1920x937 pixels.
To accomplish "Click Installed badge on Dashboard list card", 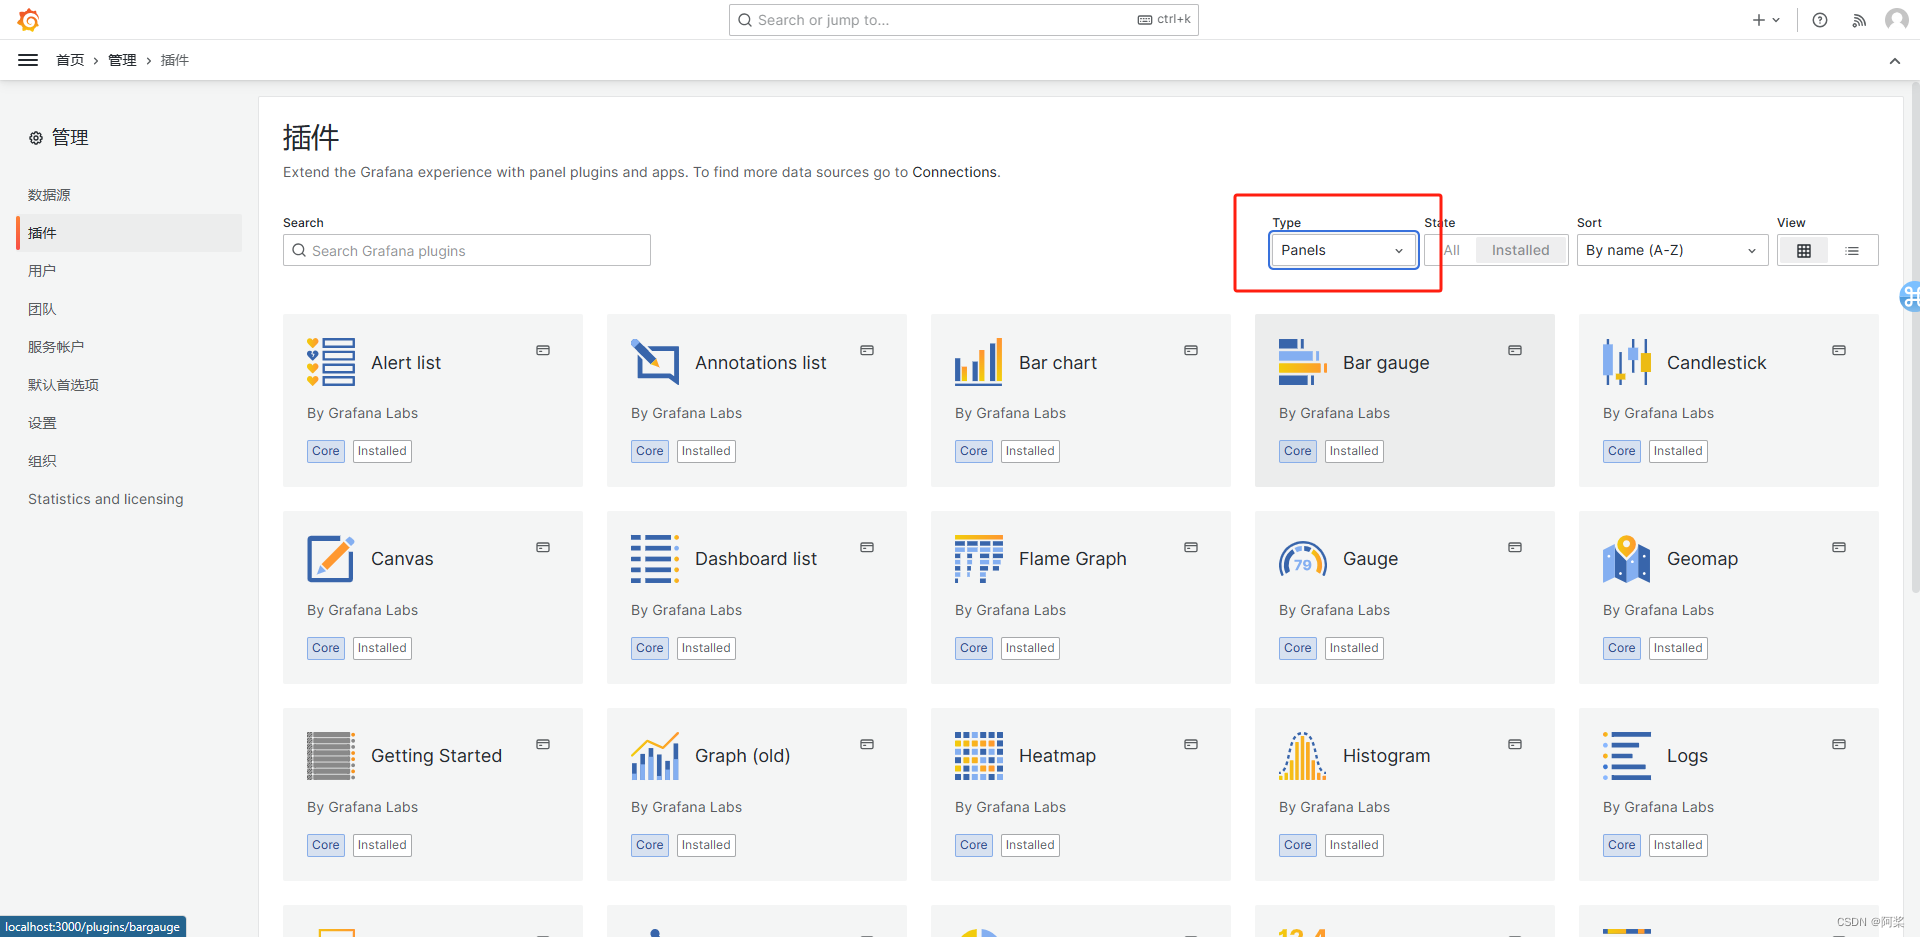I will 706,648.
